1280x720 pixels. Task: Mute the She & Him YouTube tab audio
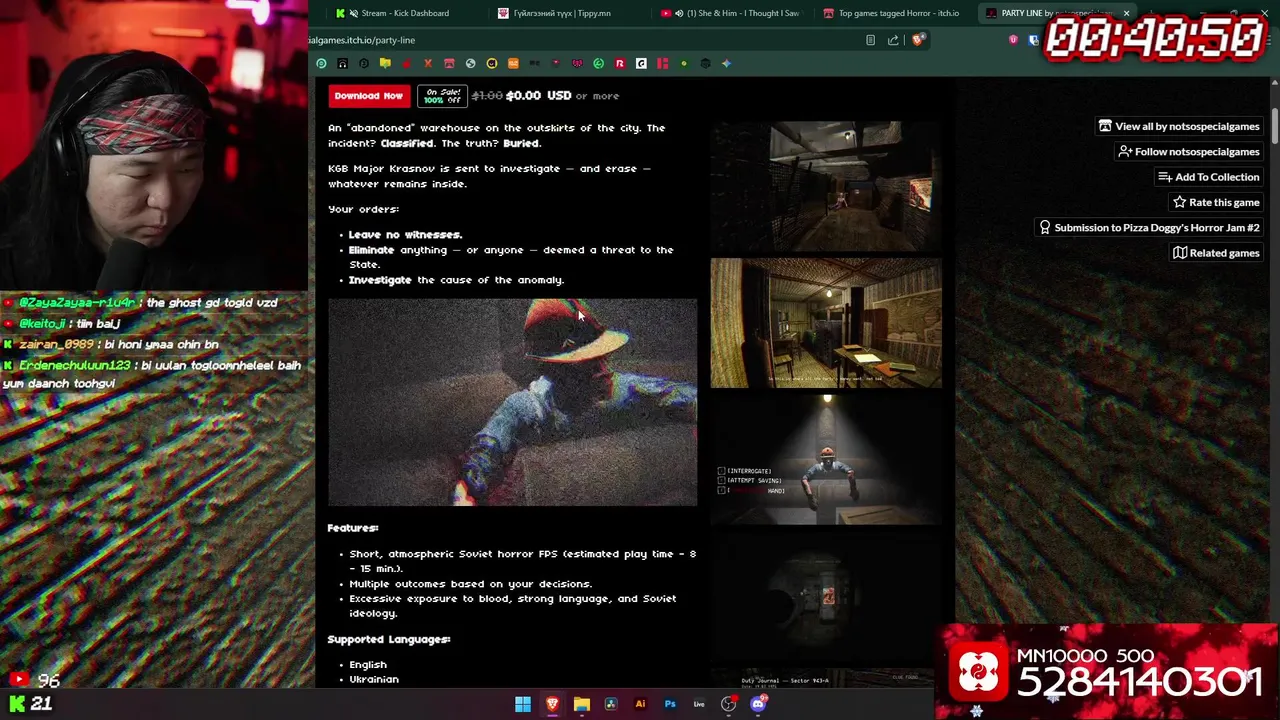[679, 13]
